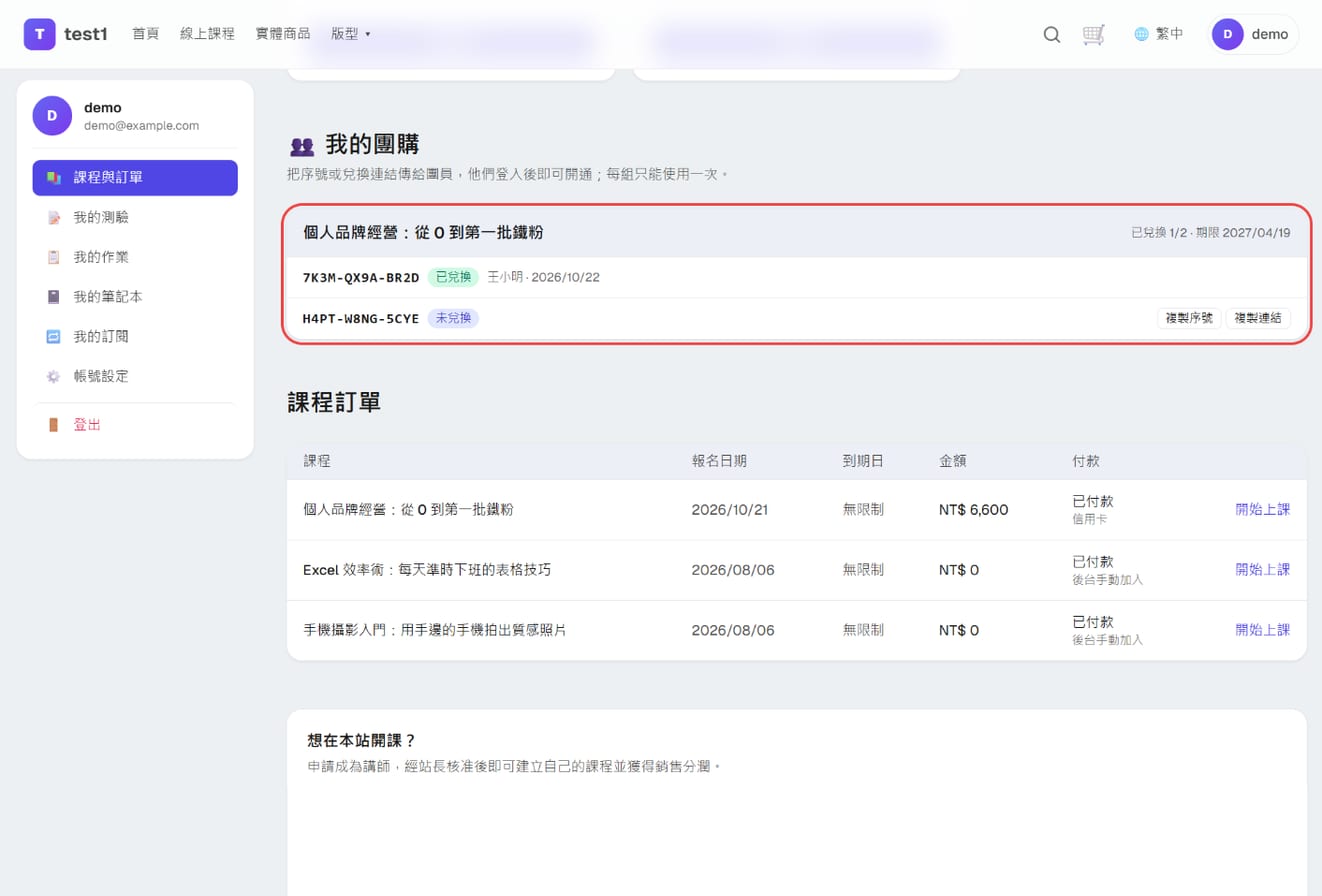Click the NT$ 6,600 amount

point(974,509)
